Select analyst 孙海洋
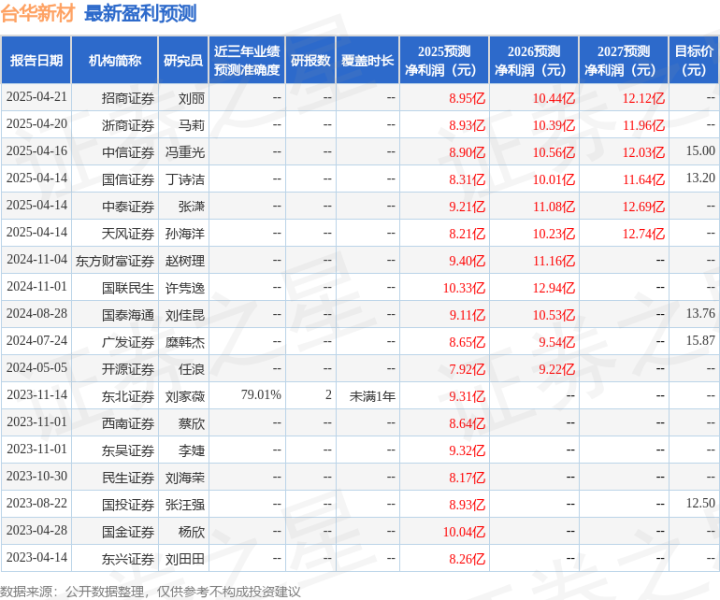The image size is (720, 600). point(185,234)
